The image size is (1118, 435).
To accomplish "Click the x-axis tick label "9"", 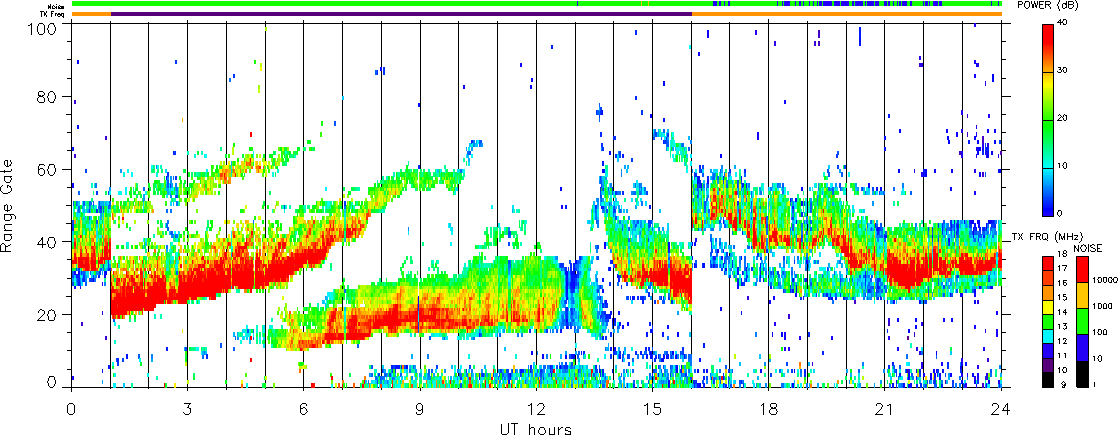I will pyautogui.click(x=420, y=409).
